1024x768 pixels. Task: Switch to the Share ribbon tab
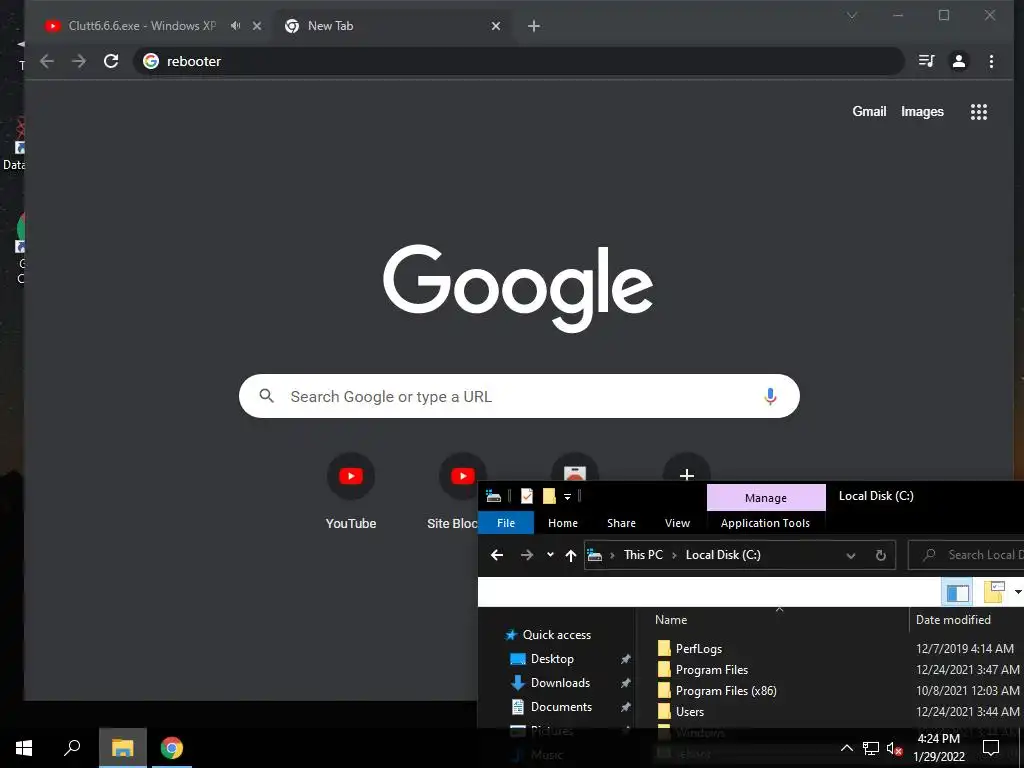point(621,523)
